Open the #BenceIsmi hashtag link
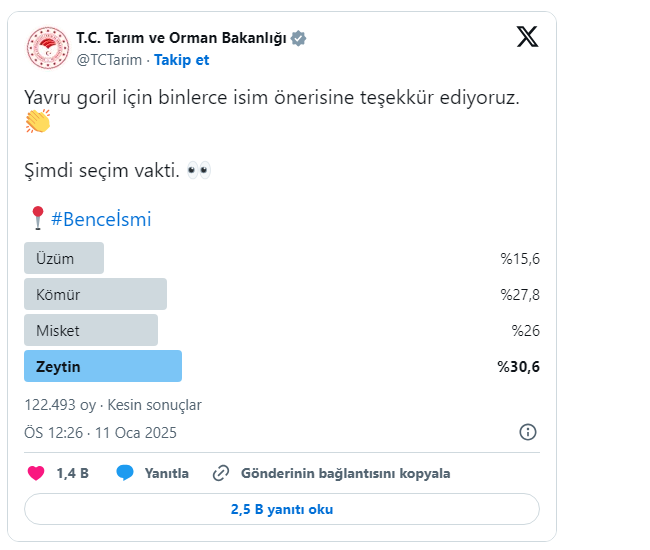Viewport: 650px width, 550px height. (101, 219)
